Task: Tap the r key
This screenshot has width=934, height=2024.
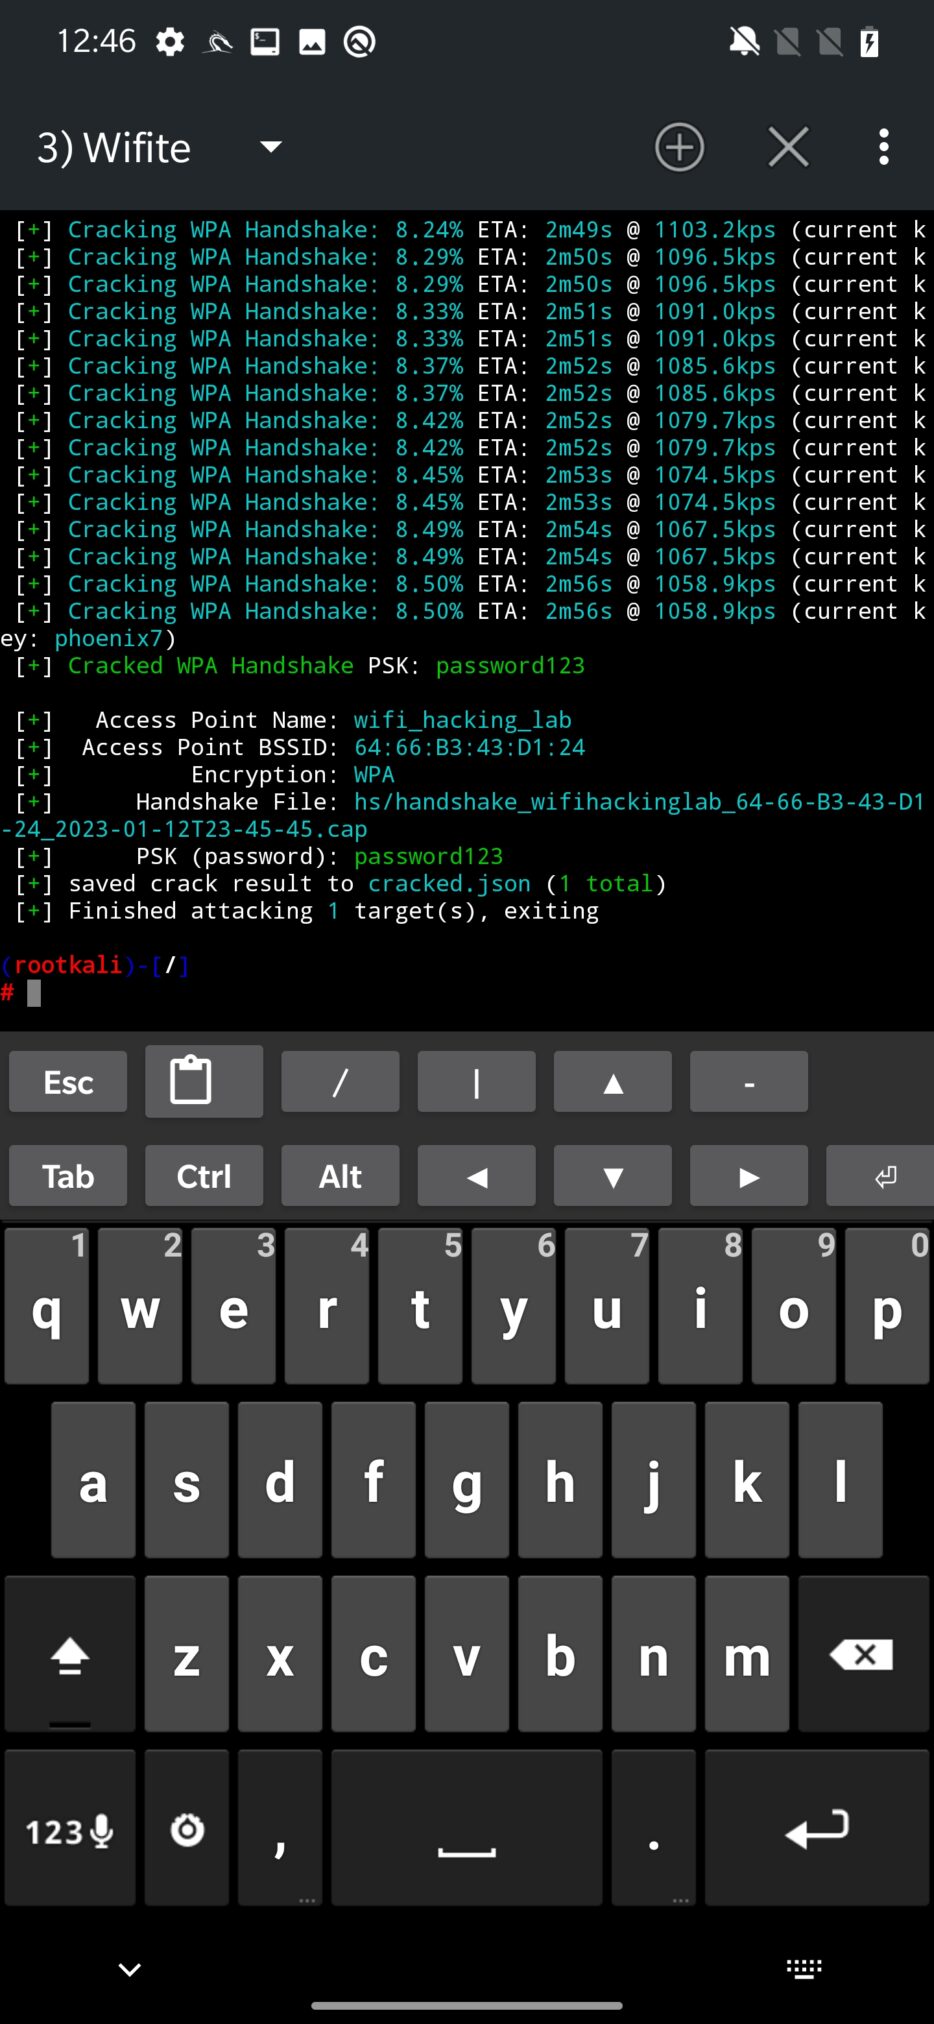Action: (x=327, y=1306)
